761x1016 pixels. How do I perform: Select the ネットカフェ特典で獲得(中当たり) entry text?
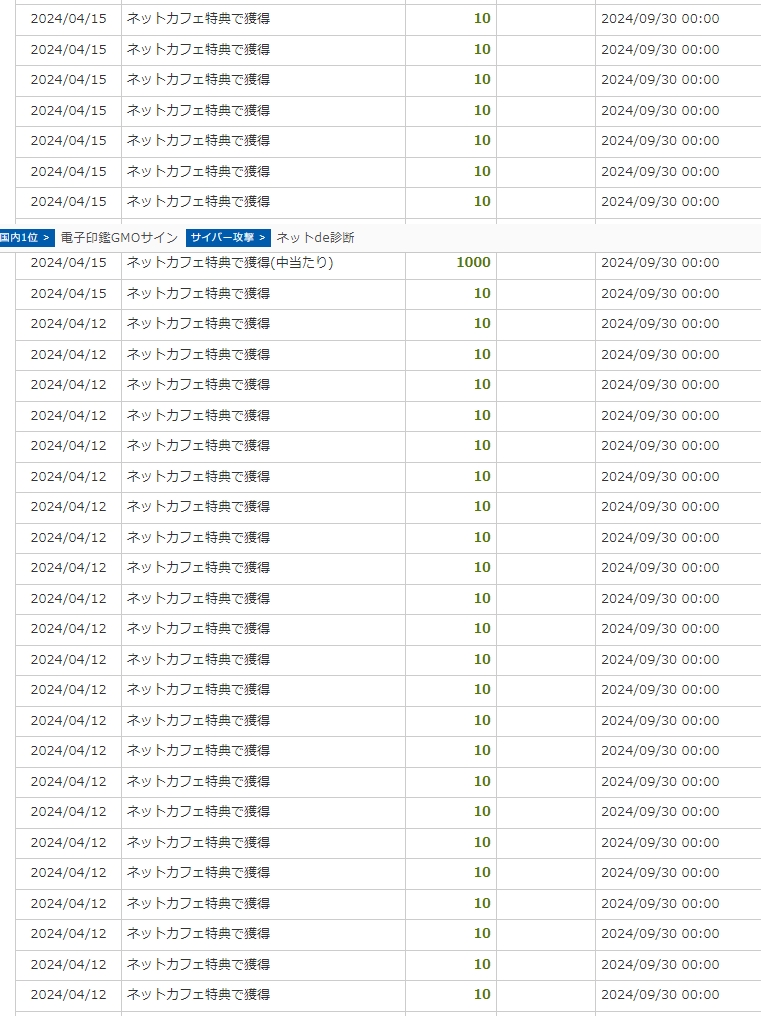[229, 263]
